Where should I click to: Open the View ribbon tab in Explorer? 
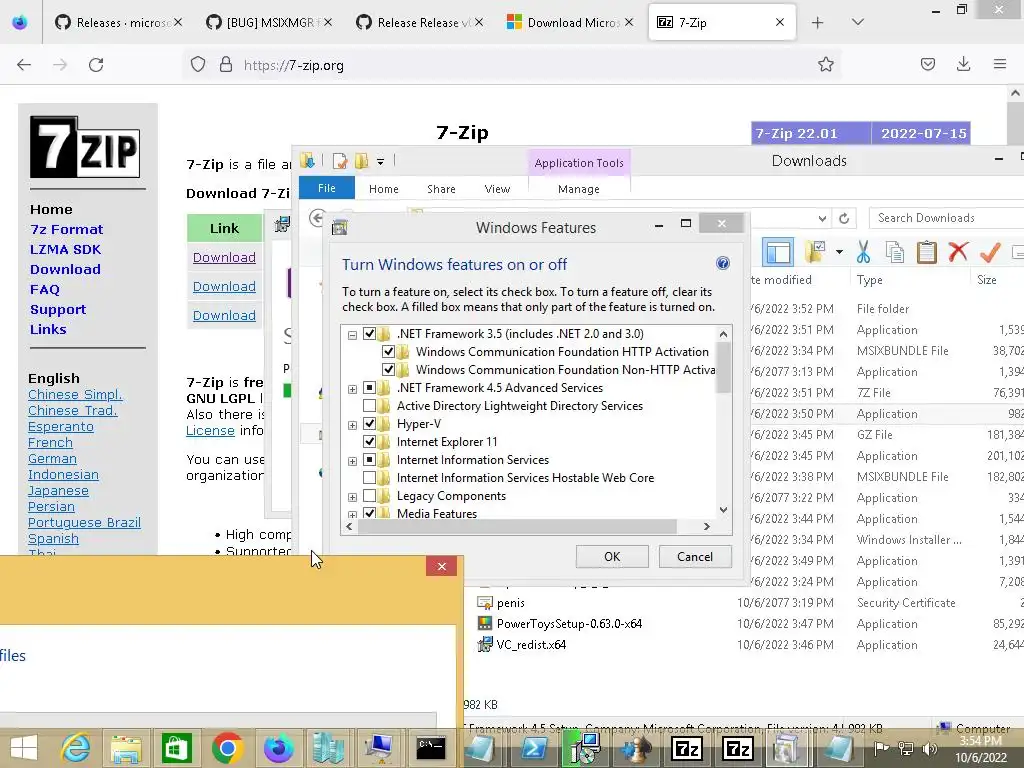(x=497, y=189)
